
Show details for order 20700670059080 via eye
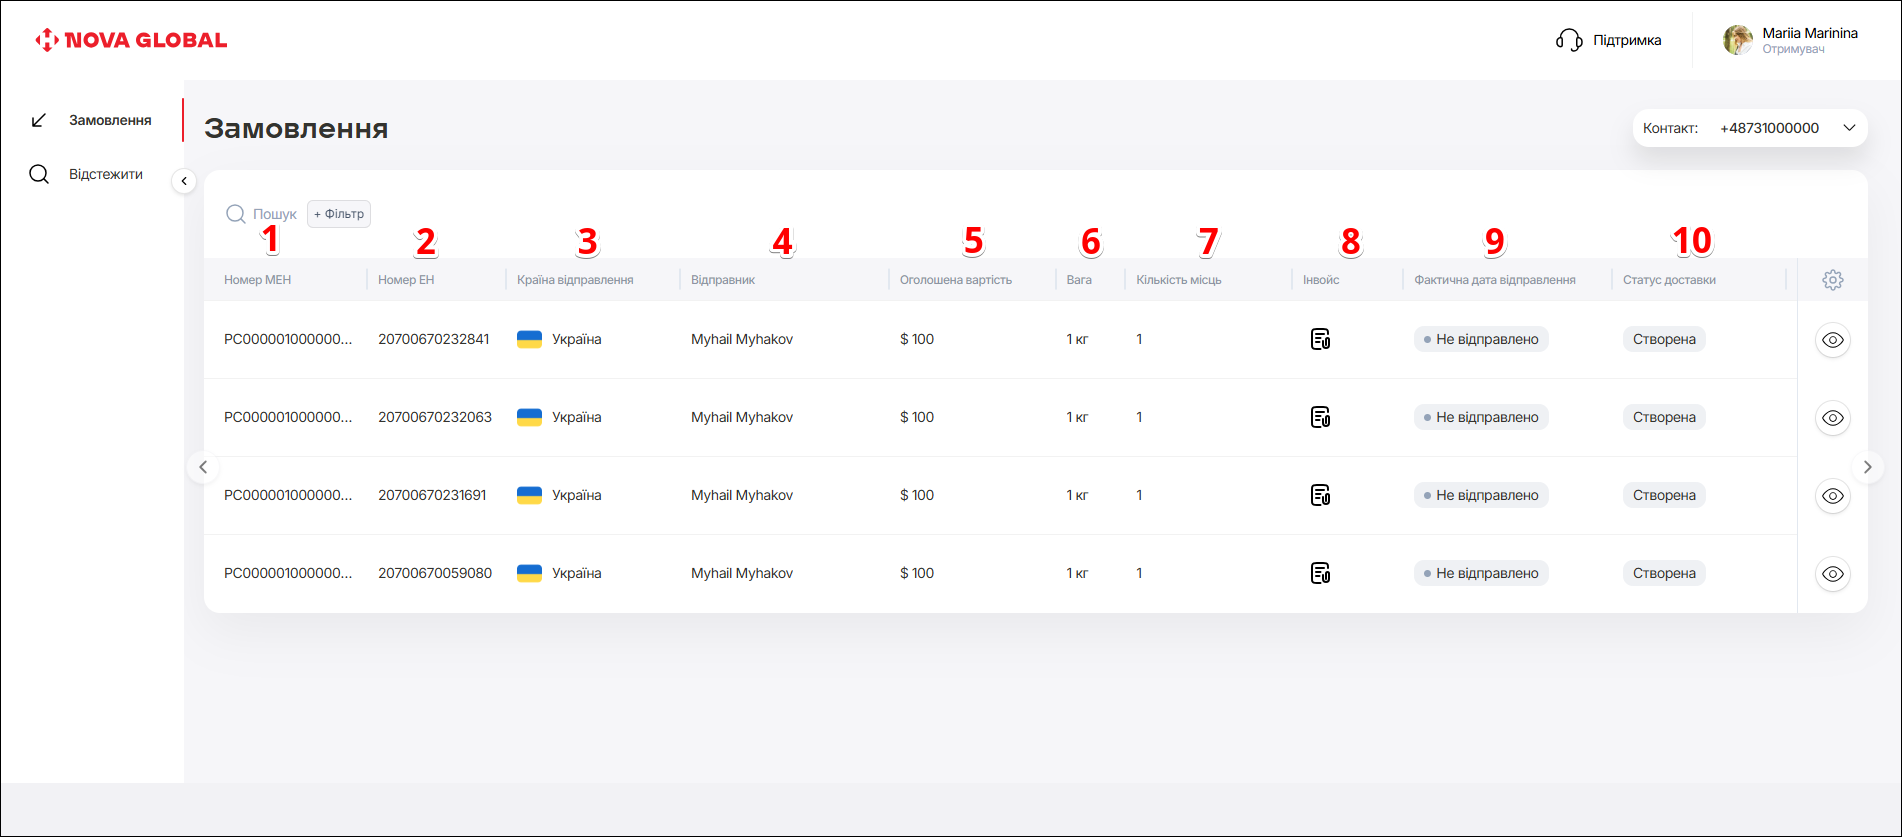pos(1832,574)
